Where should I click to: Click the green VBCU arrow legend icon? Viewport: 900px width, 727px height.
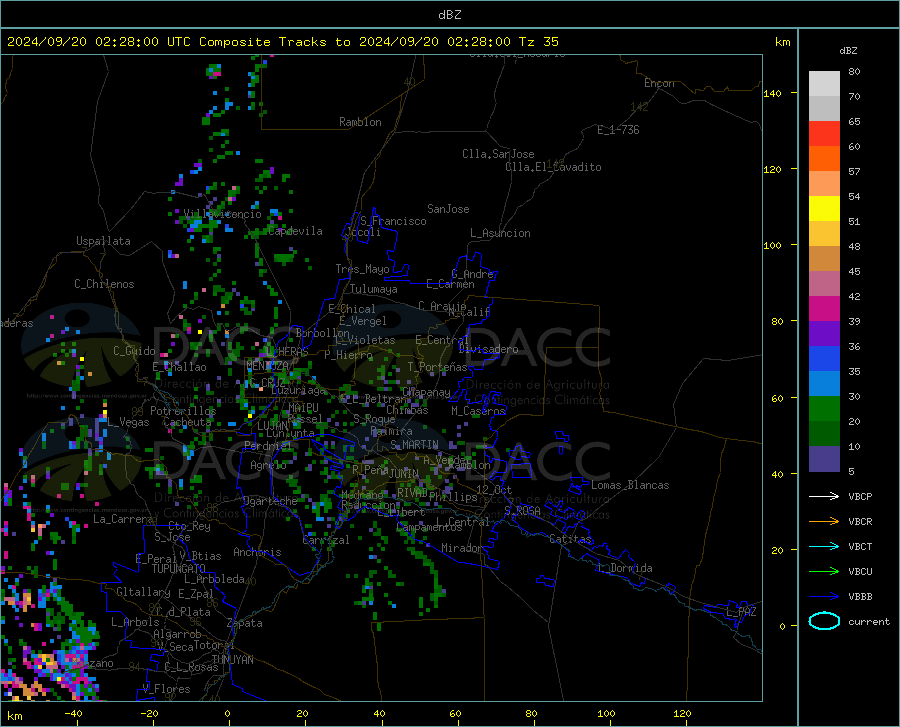824,571
